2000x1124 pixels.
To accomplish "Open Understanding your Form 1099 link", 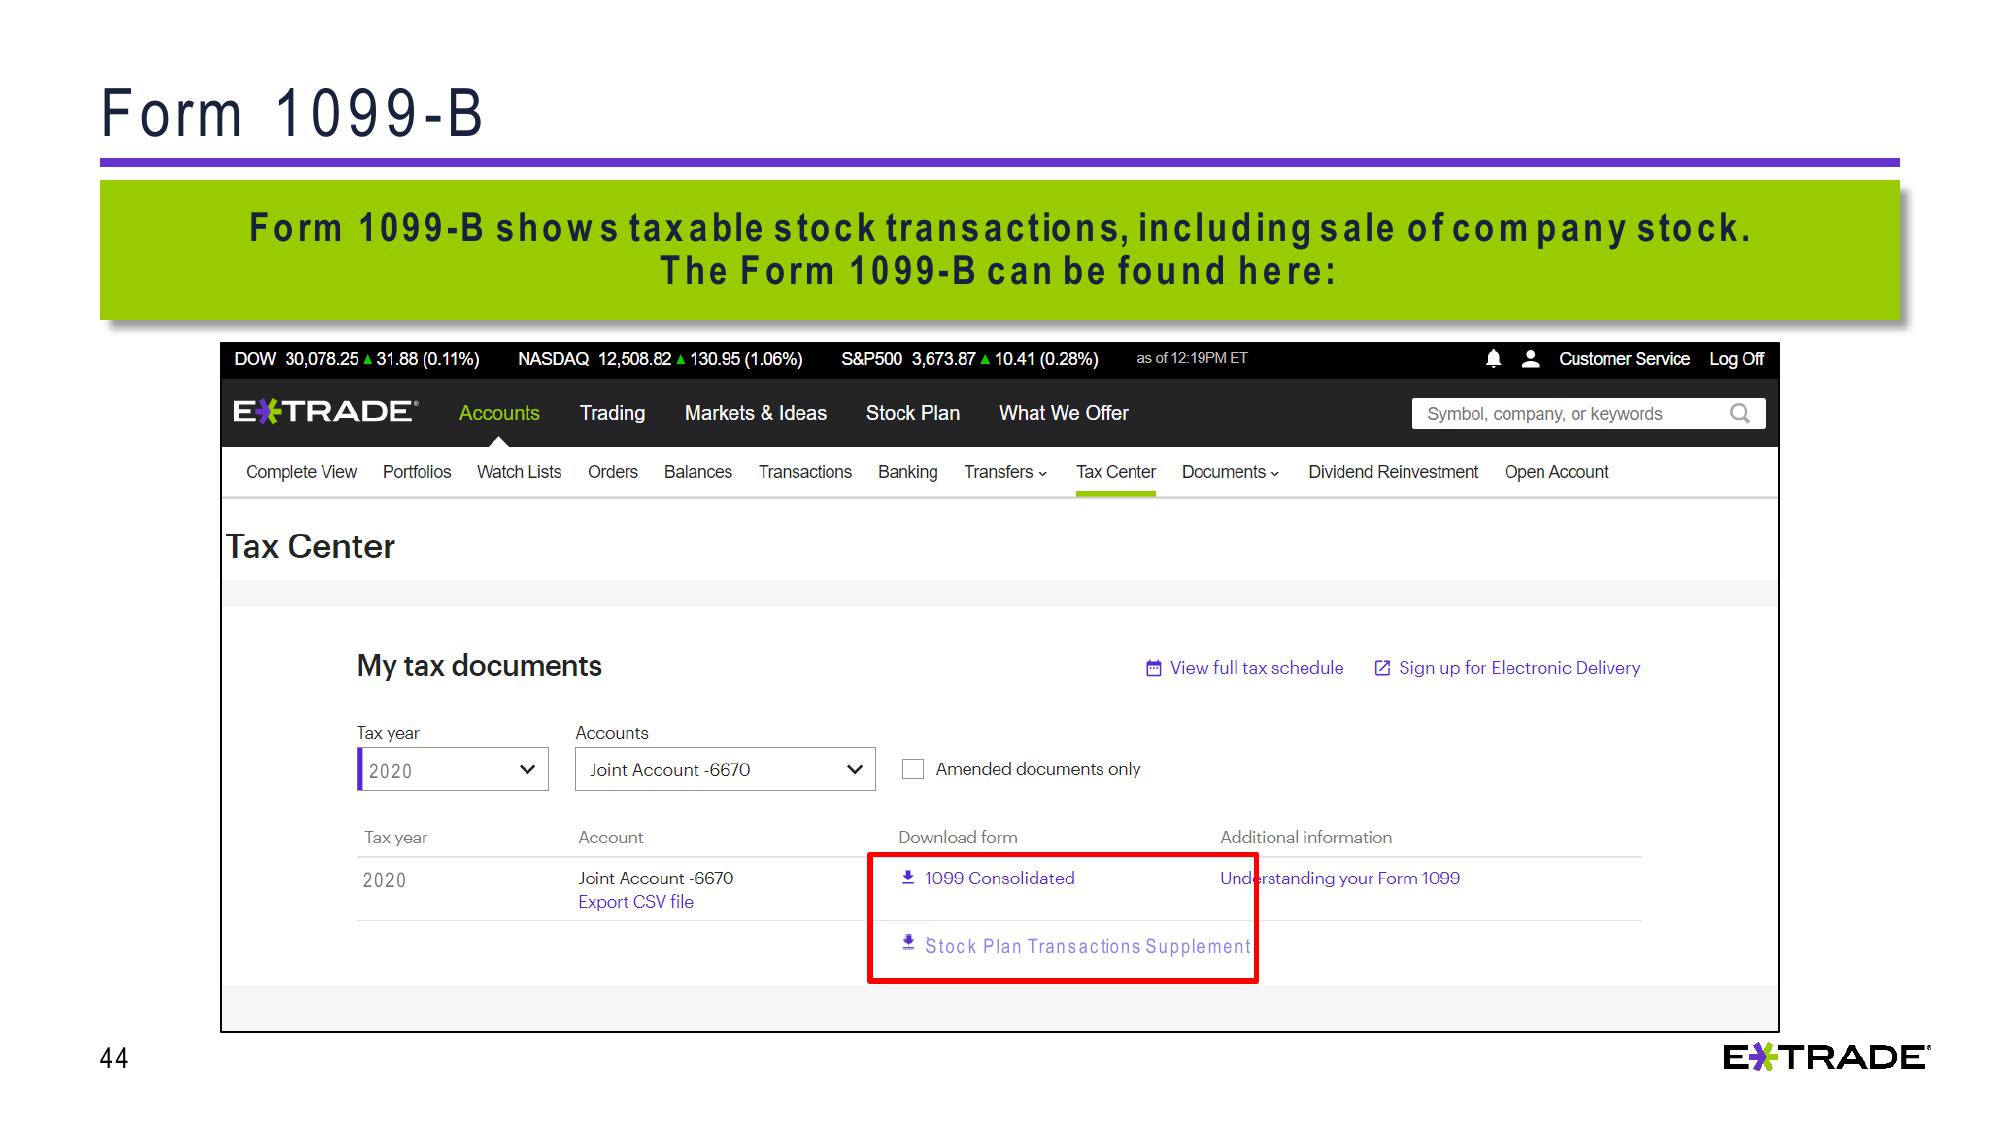I will click(1340, 878).
